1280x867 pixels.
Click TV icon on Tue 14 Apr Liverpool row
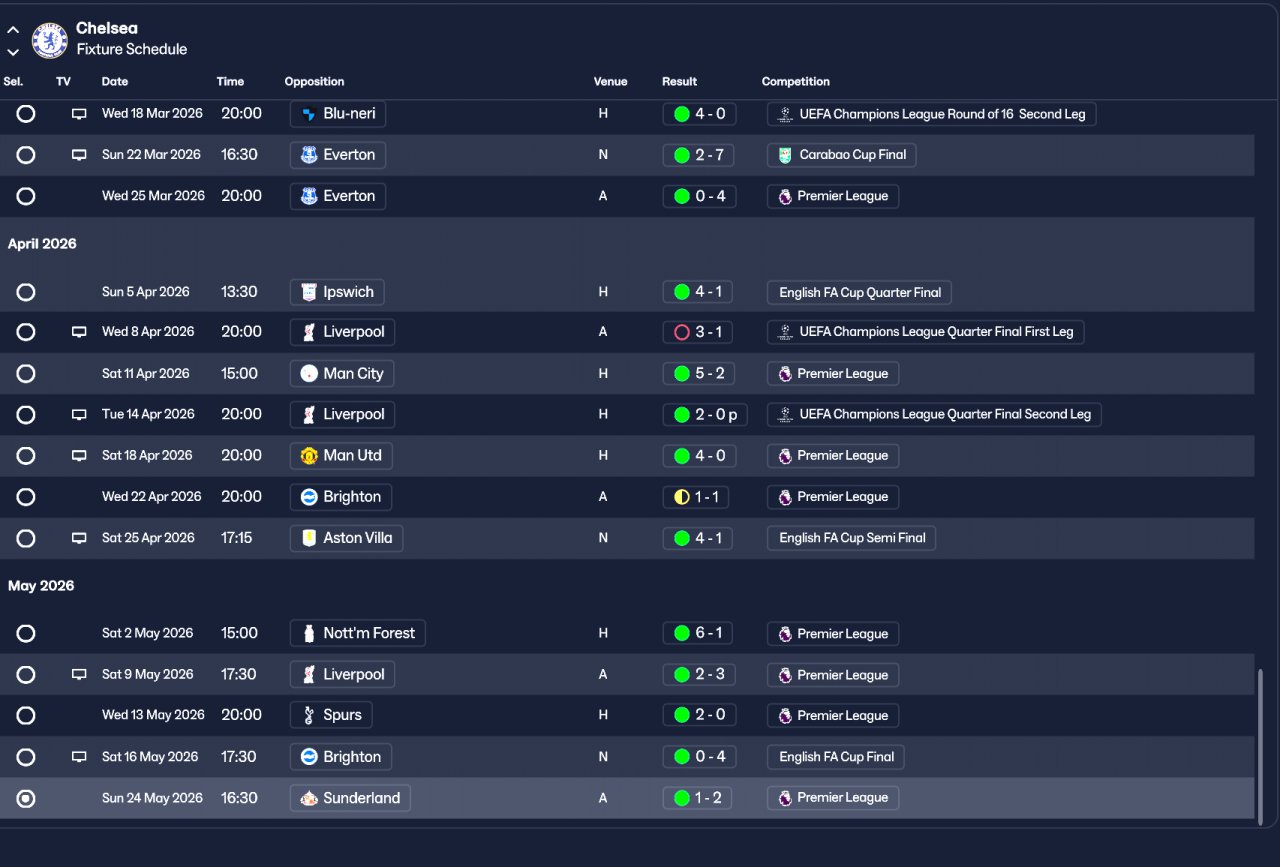[79, 414]
